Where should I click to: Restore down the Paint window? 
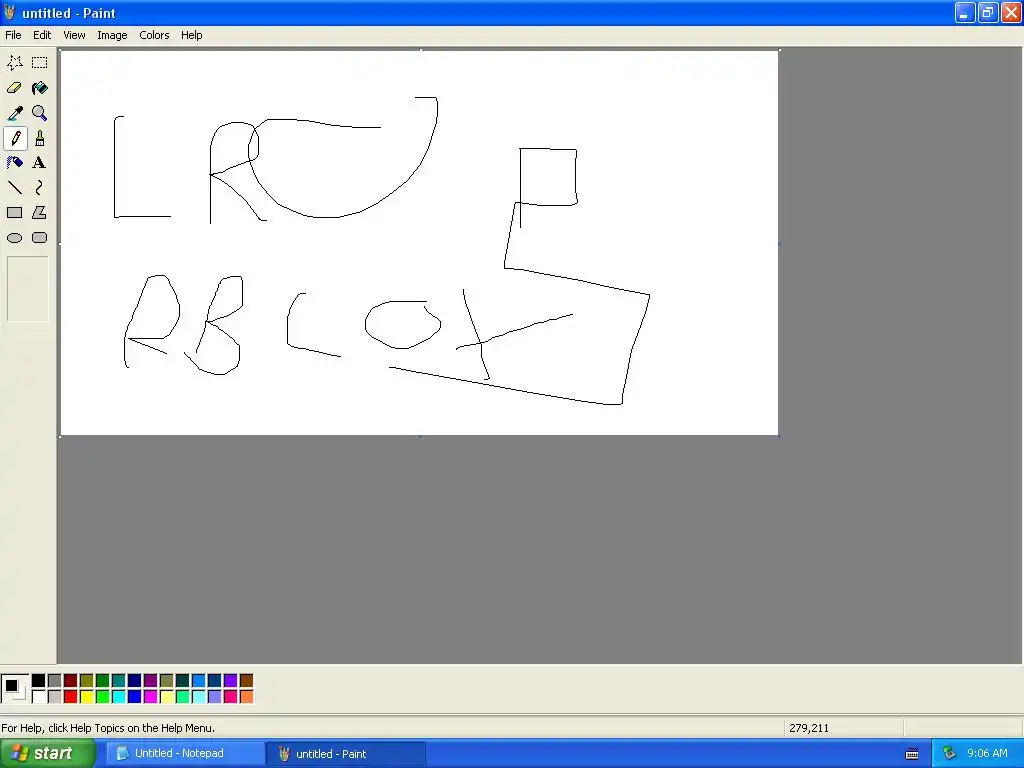[x=988, y=12]
